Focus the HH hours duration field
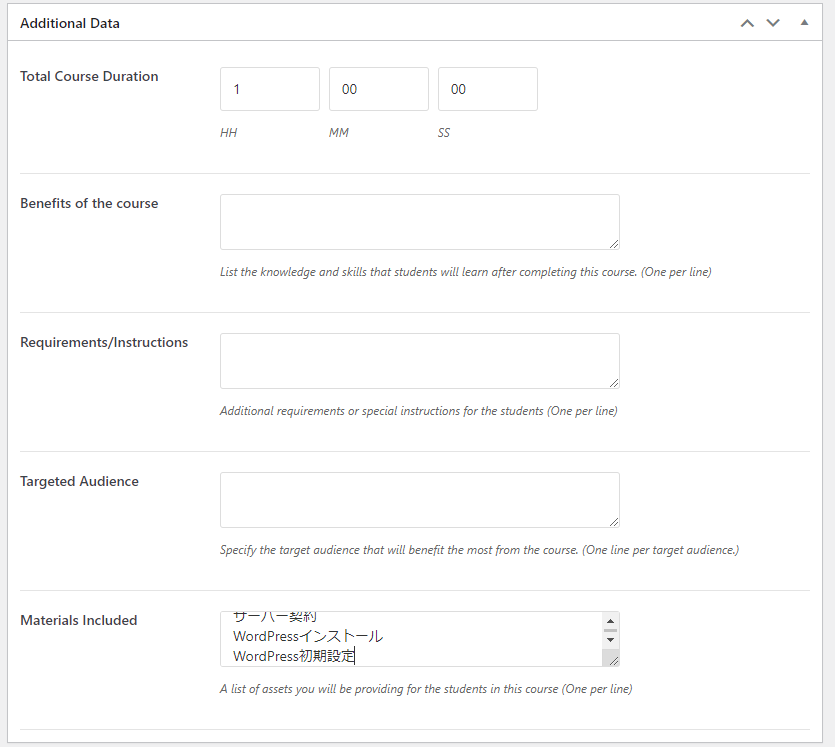835x747 pixels. [269, 89]
